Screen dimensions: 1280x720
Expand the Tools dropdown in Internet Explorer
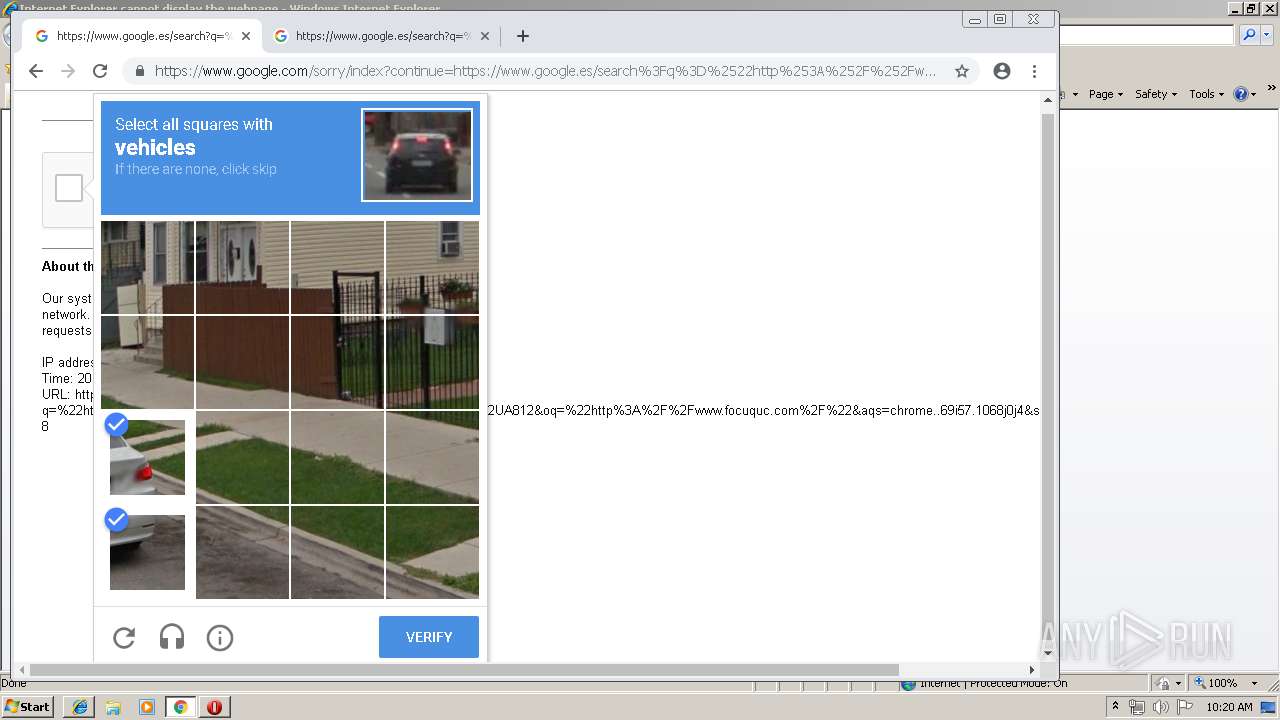click(x=1206, y=94)
